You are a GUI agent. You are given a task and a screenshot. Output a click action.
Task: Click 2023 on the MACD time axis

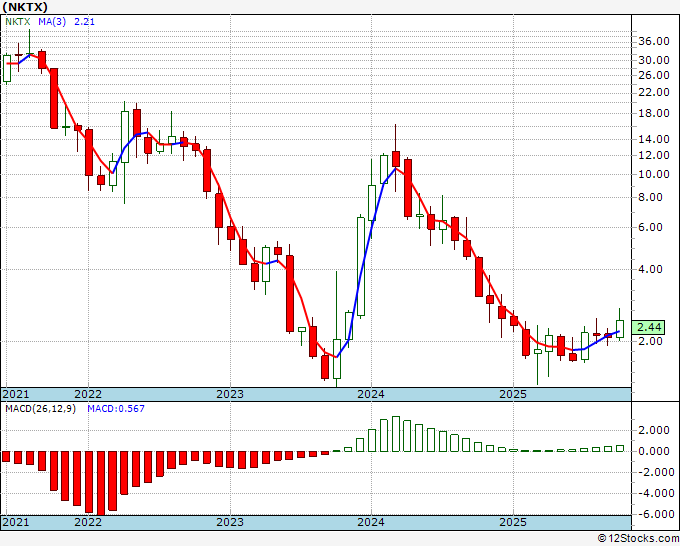tap(230, 522)
